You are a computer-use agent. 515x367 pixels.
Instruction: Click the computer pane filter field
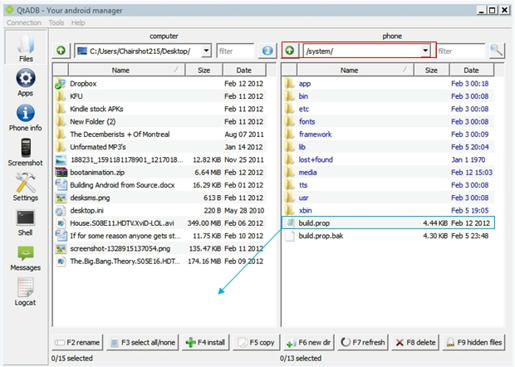point(236,51)
